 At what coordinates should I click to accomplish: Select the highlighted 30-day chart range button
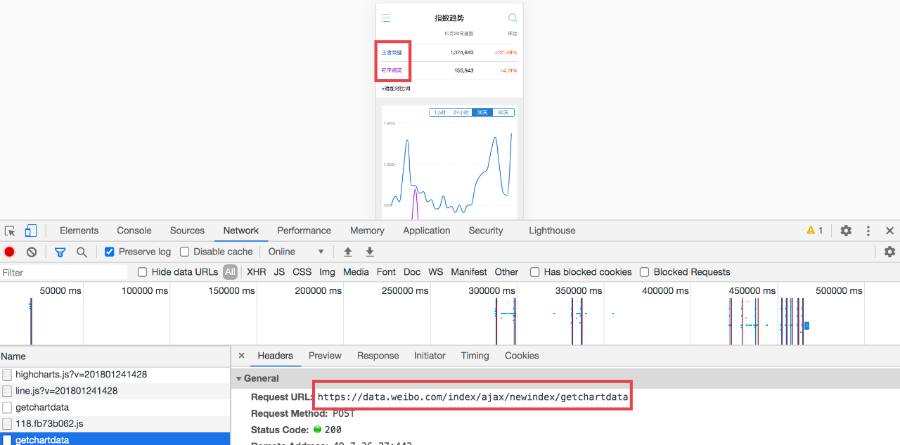[x=482, y=113]
